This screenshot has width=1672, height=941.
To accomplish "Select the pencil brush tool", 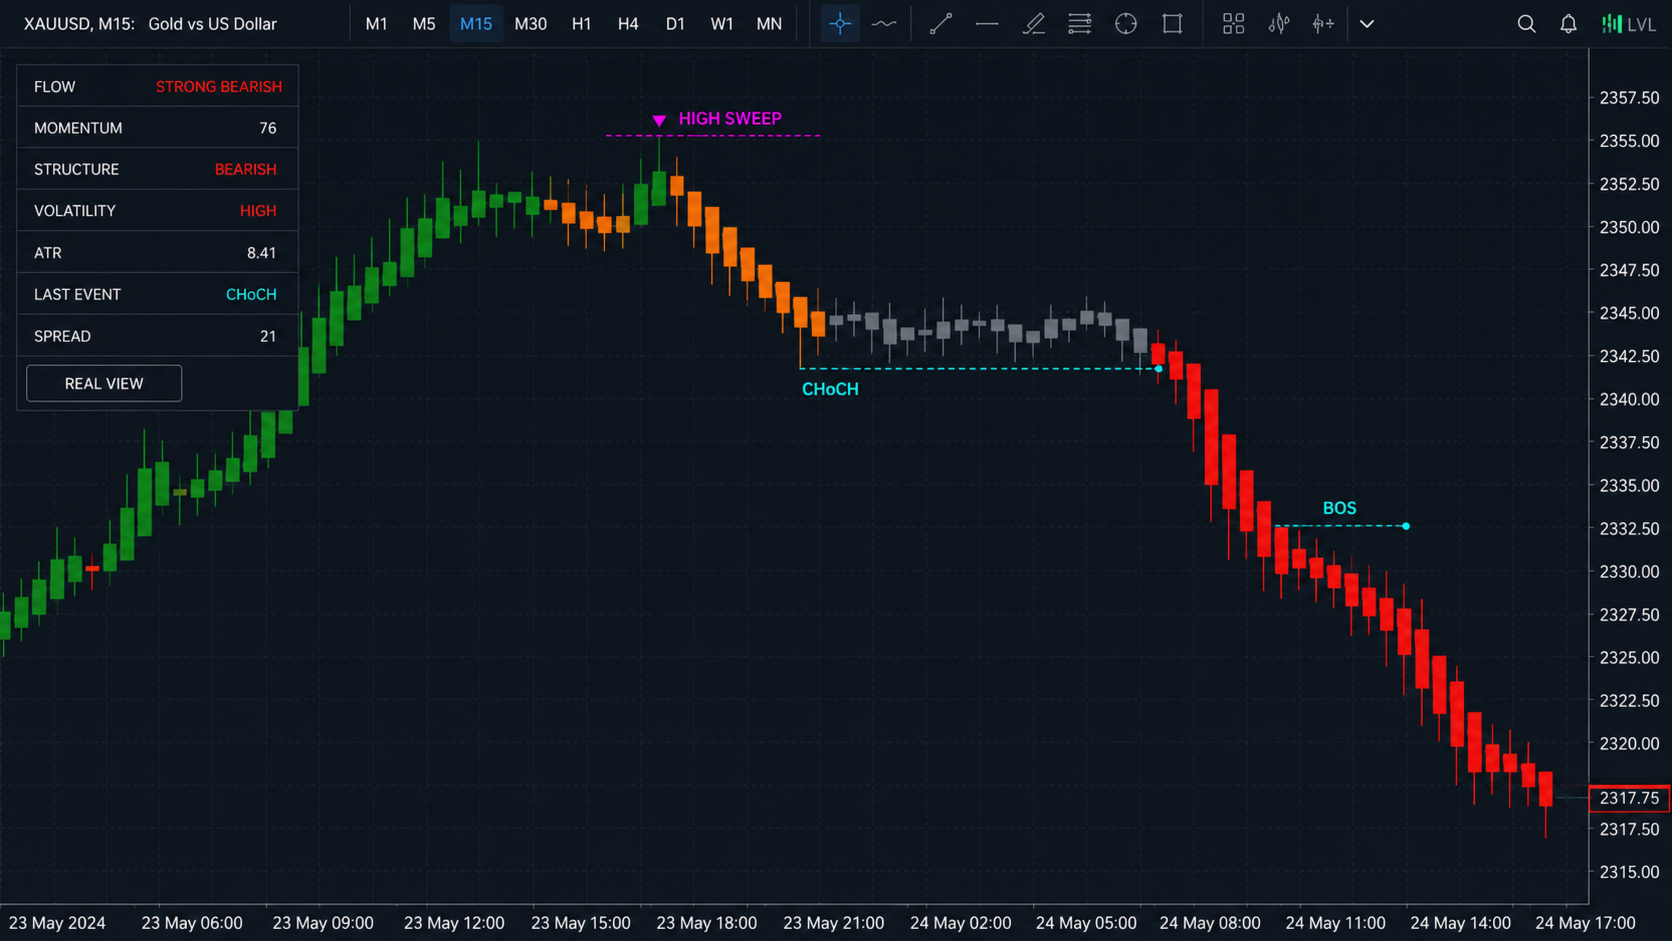I will [1034, 24].
